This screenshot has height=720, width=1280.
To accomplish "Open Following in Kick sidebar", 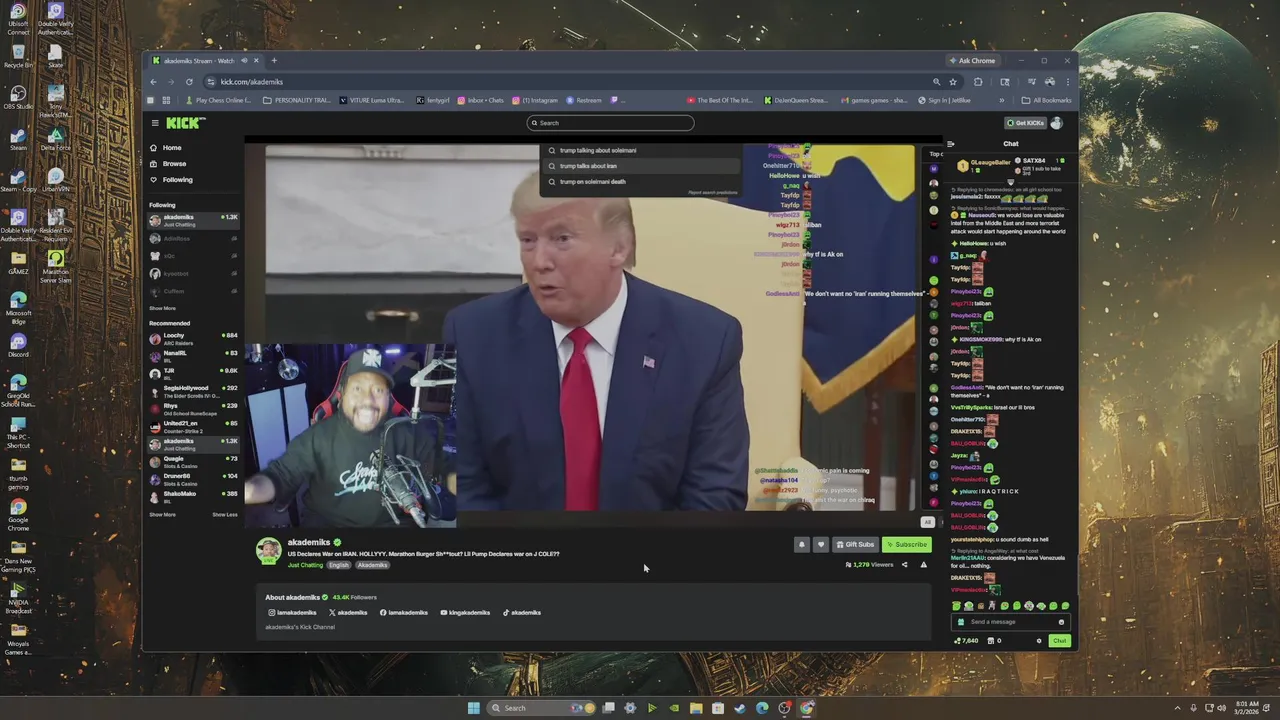I will pyautogui.click(x=177, y=180).
